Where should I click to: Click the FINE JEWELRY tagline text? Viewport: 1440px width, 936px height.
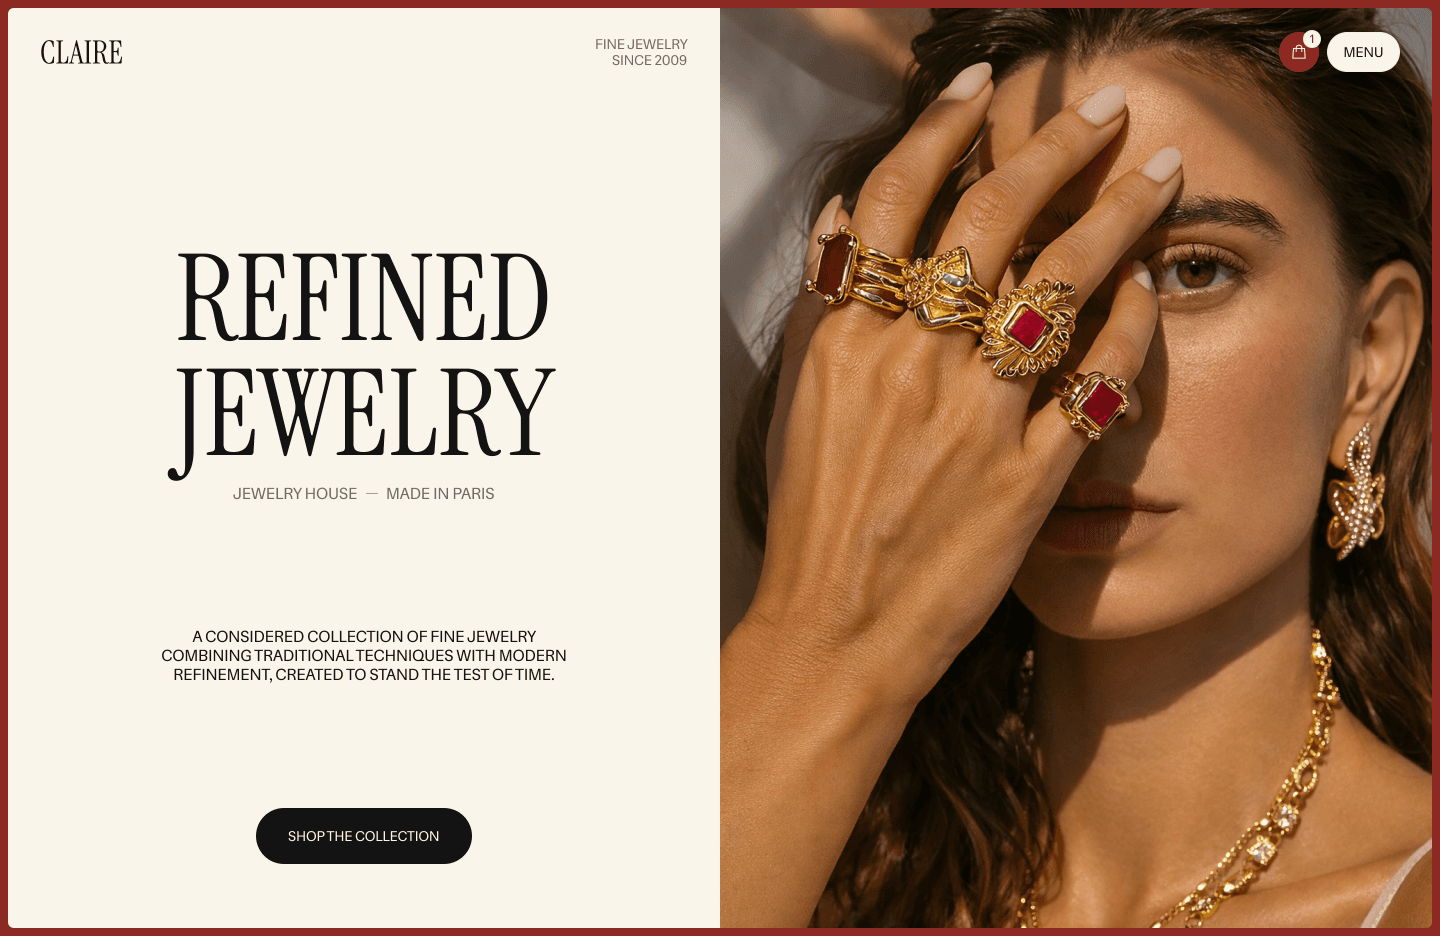click(x=641, y=44)
